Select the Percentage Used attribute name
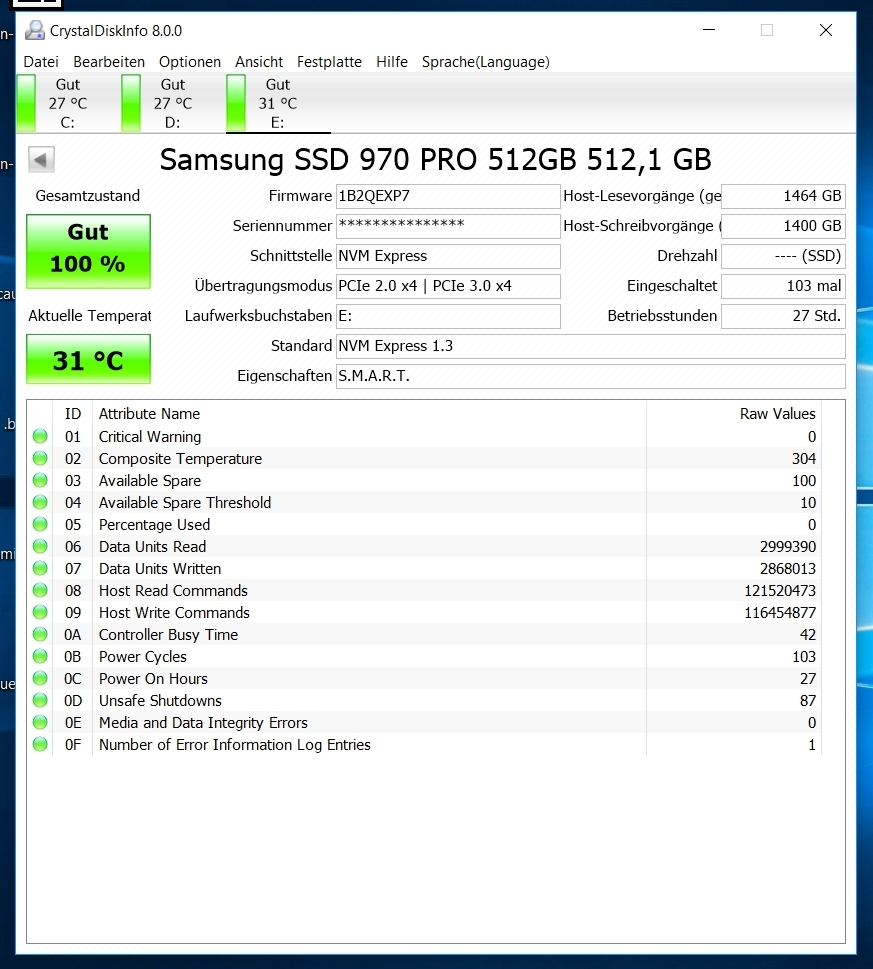 pyautogui.click(x=154, y=525)
